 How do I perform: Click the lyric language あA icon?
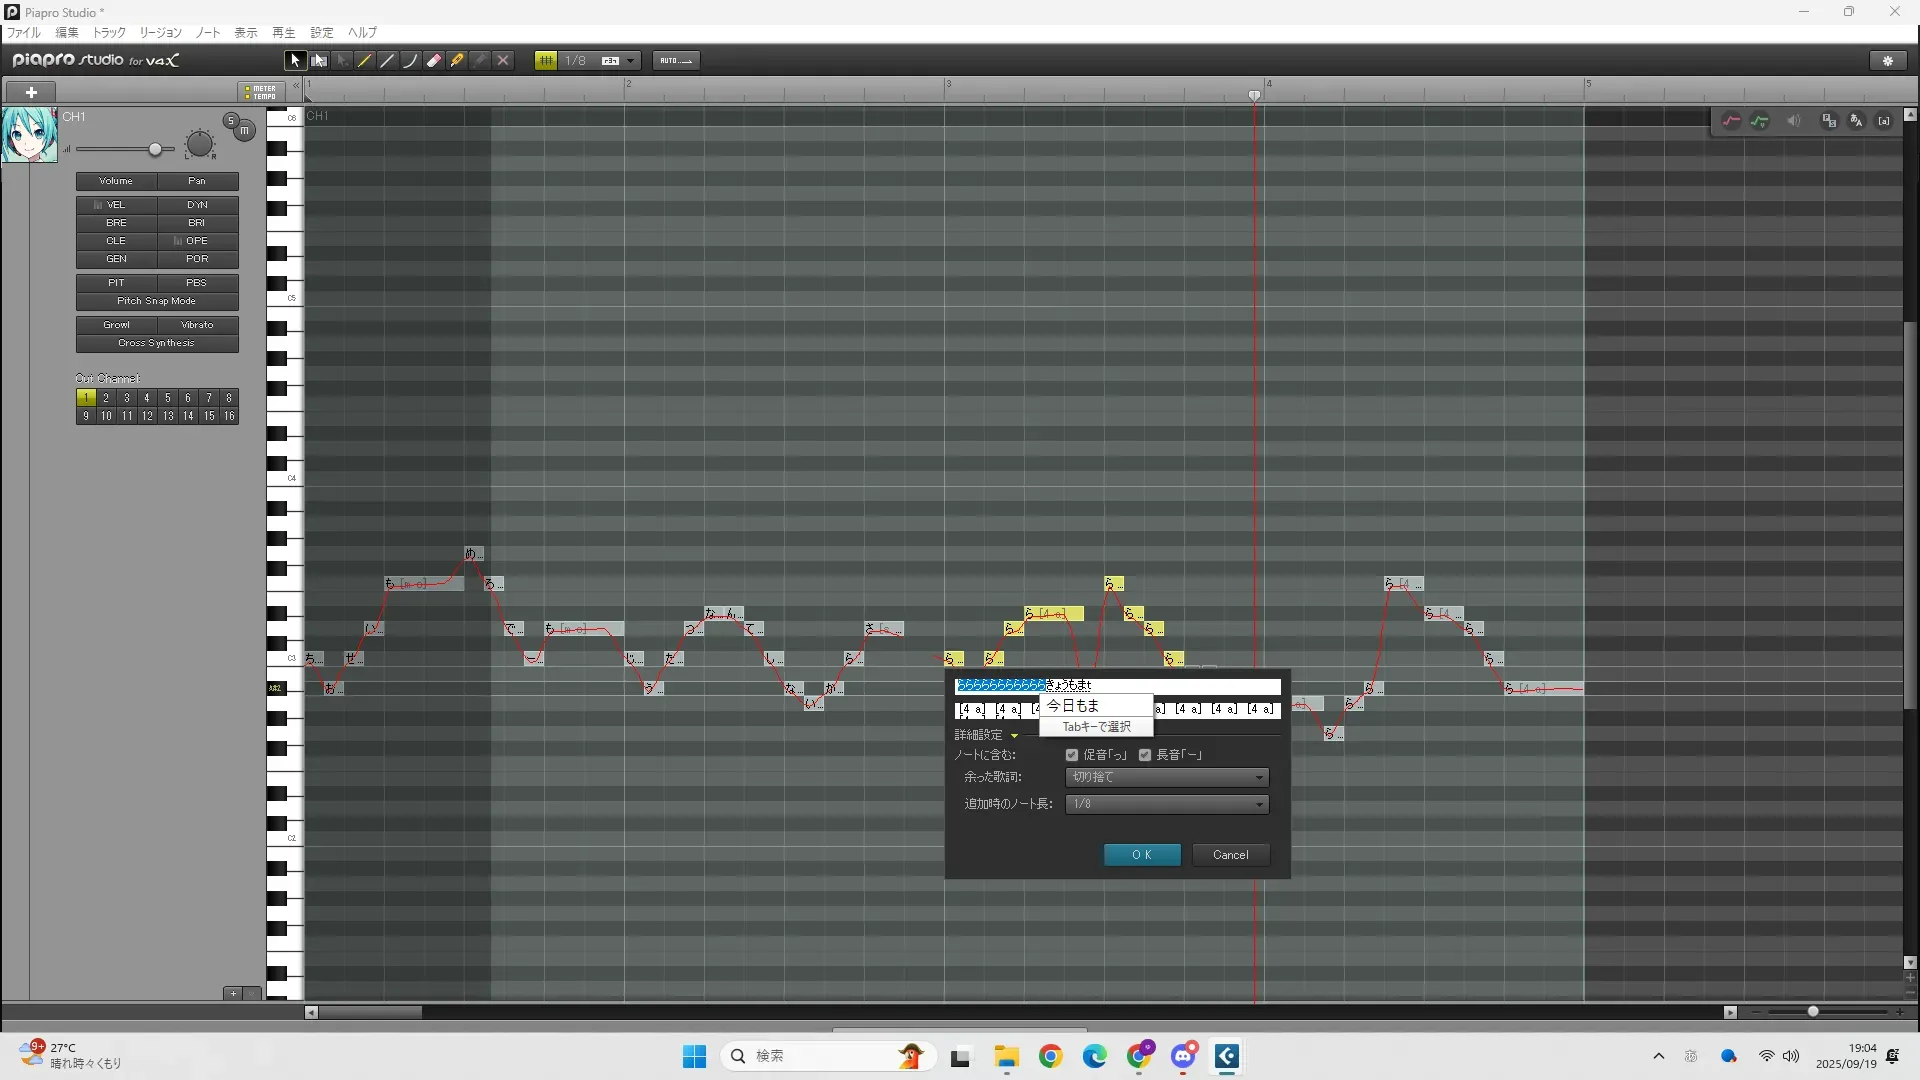point(1856,121)
